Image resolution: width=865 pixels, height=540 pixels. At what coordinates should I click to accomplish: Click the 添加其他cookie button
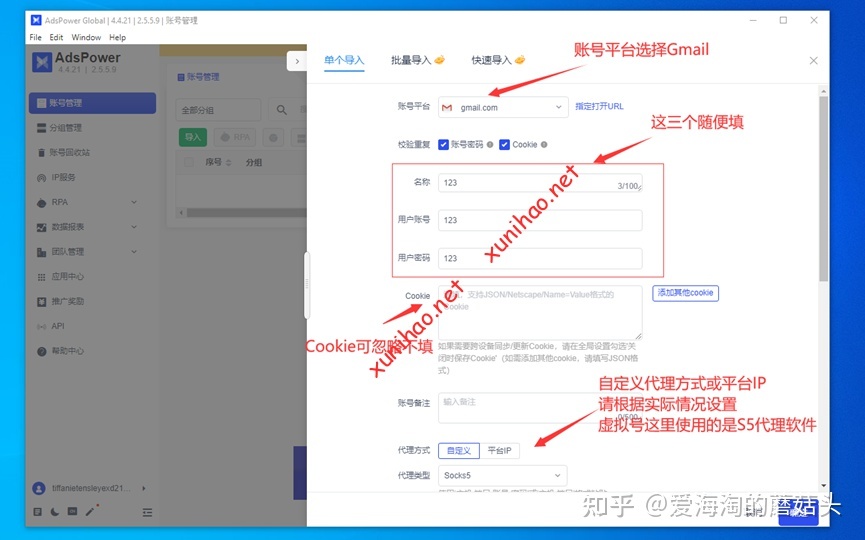coord(685,293)
